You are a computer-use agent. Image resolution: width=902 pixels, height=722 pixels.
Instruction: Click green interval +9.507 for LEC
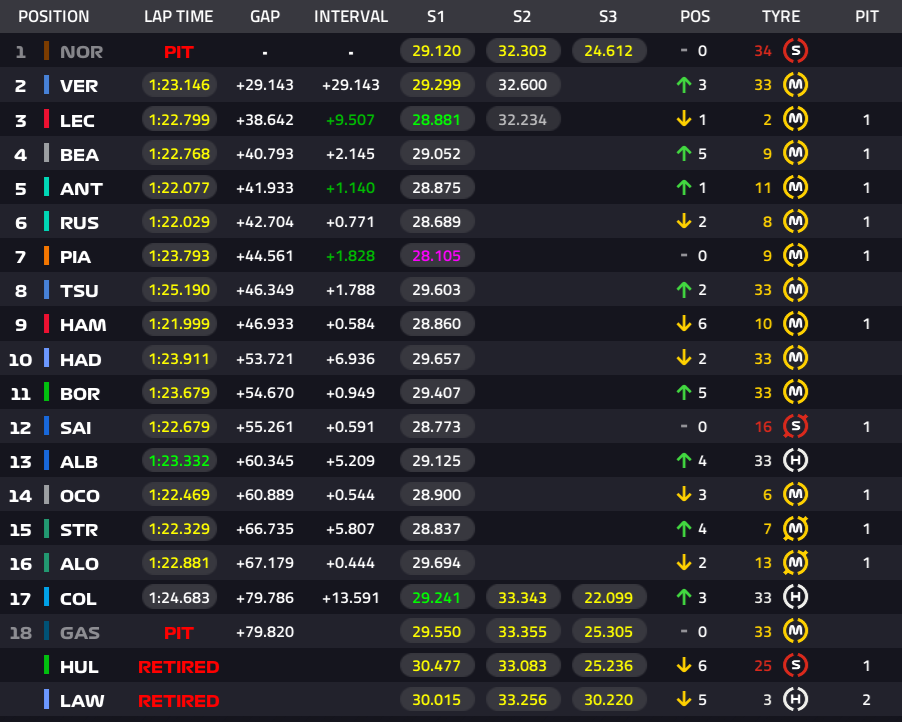(x=350, y=120)
